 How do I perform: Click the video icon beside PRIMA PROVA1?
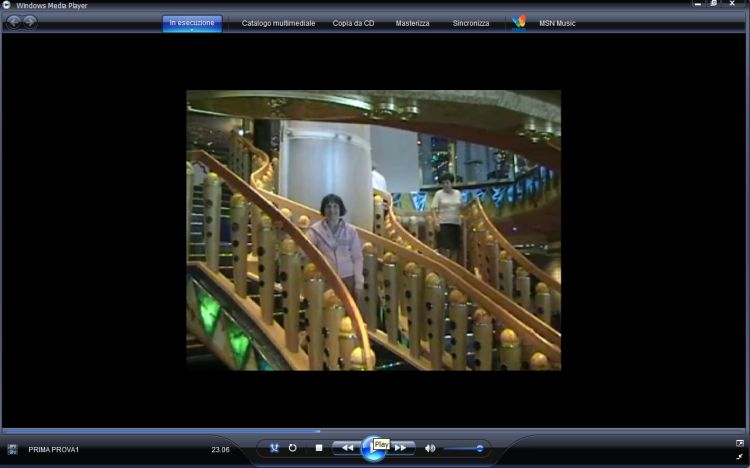click(12, 449)
